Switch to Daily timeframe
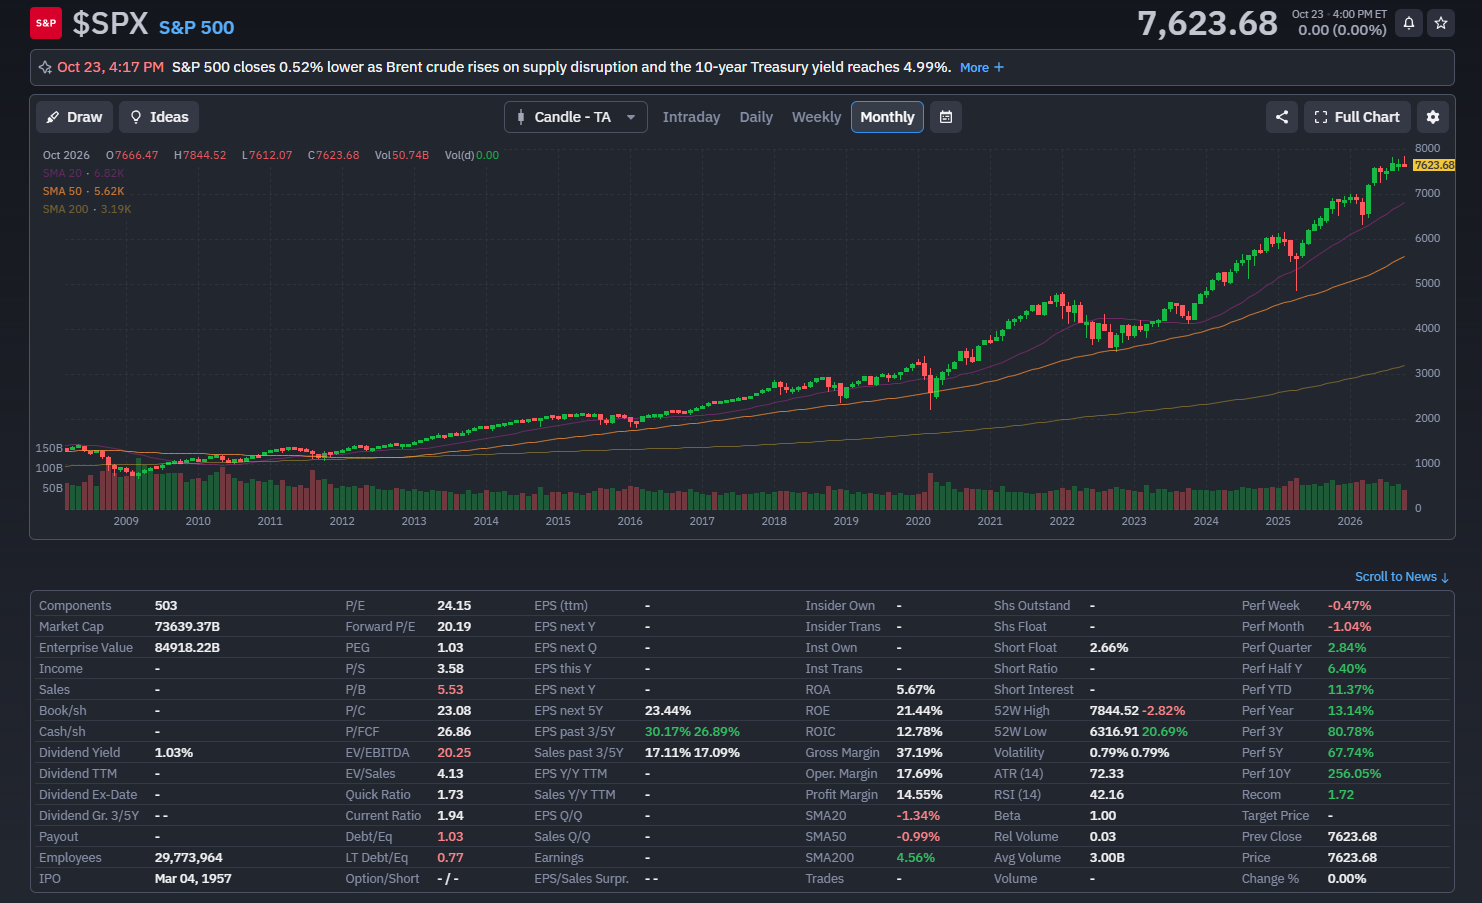Viewport: 1482px width, 903px height. (756, 117)
